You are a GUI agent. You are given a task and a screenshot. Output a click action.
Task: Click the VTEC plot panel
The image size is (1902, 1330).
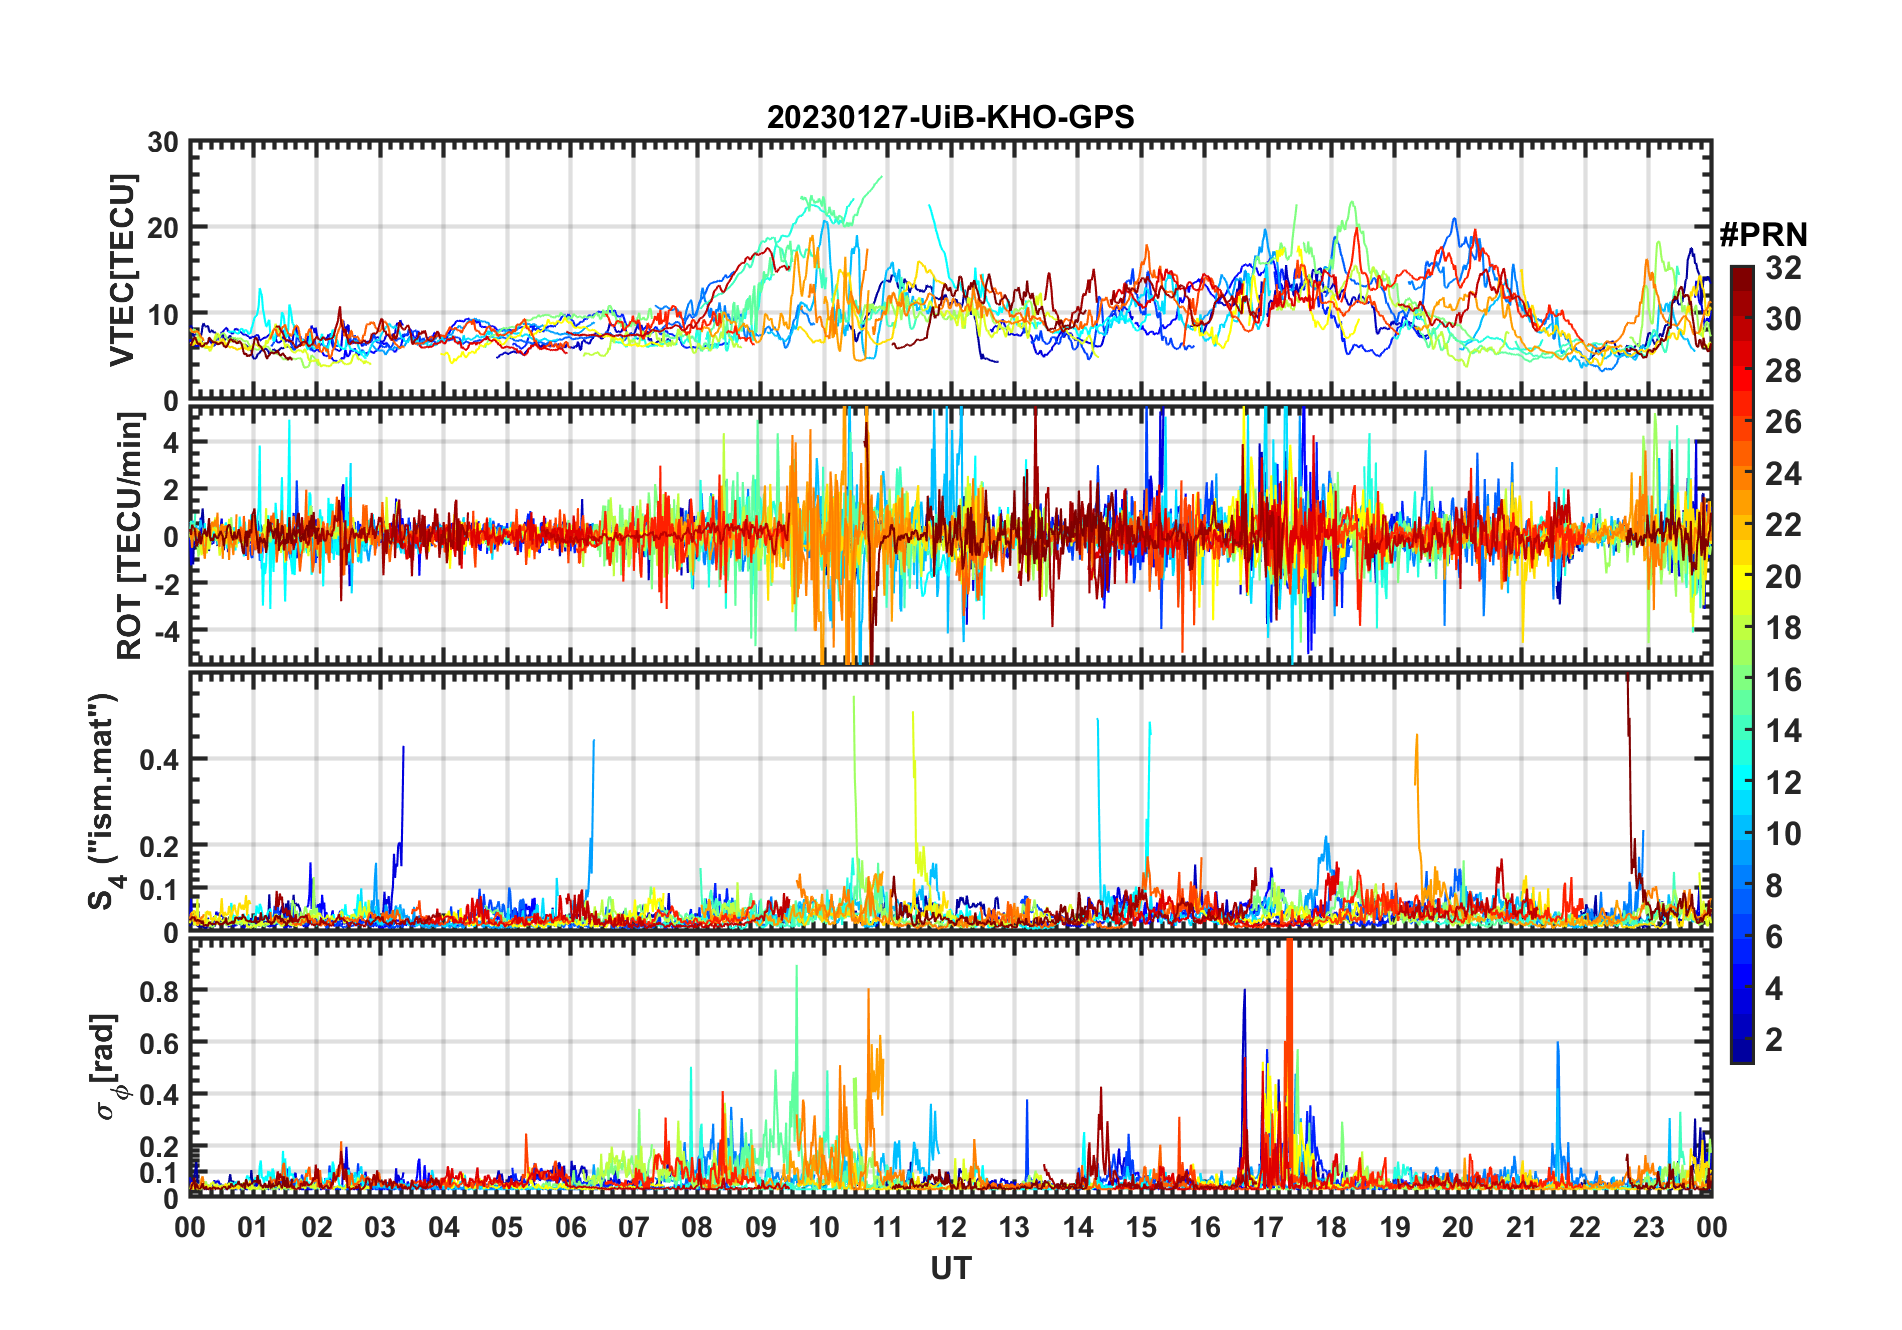tap(950, 270)
